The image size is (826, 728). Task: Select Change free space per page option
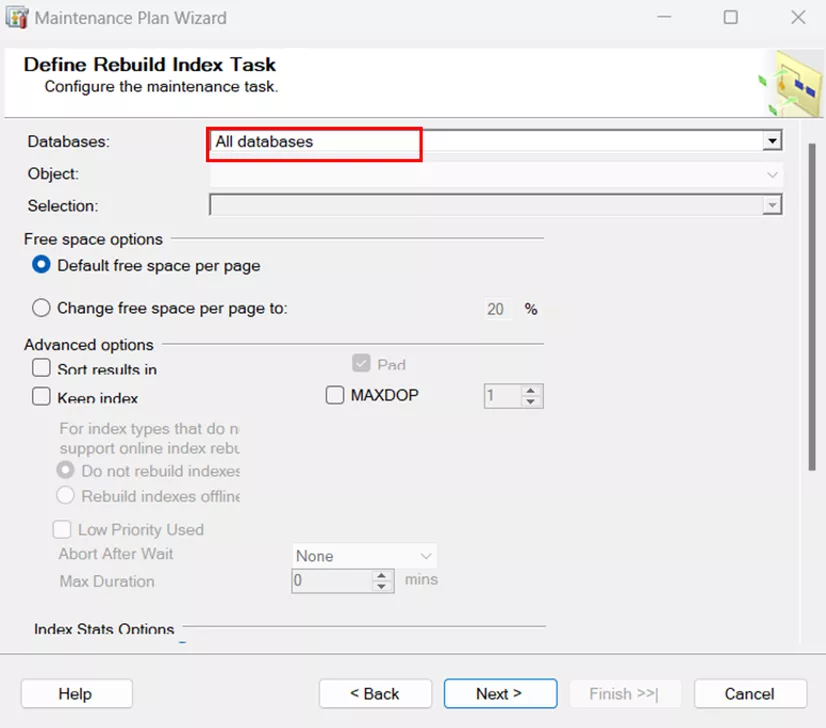(x=41, y=308)
